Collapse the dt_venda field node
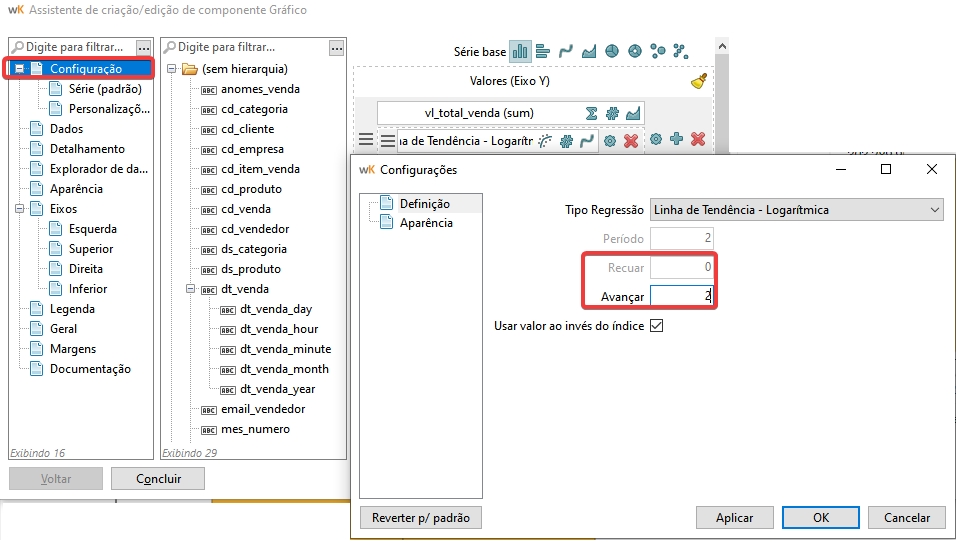 tap(189, 289)
